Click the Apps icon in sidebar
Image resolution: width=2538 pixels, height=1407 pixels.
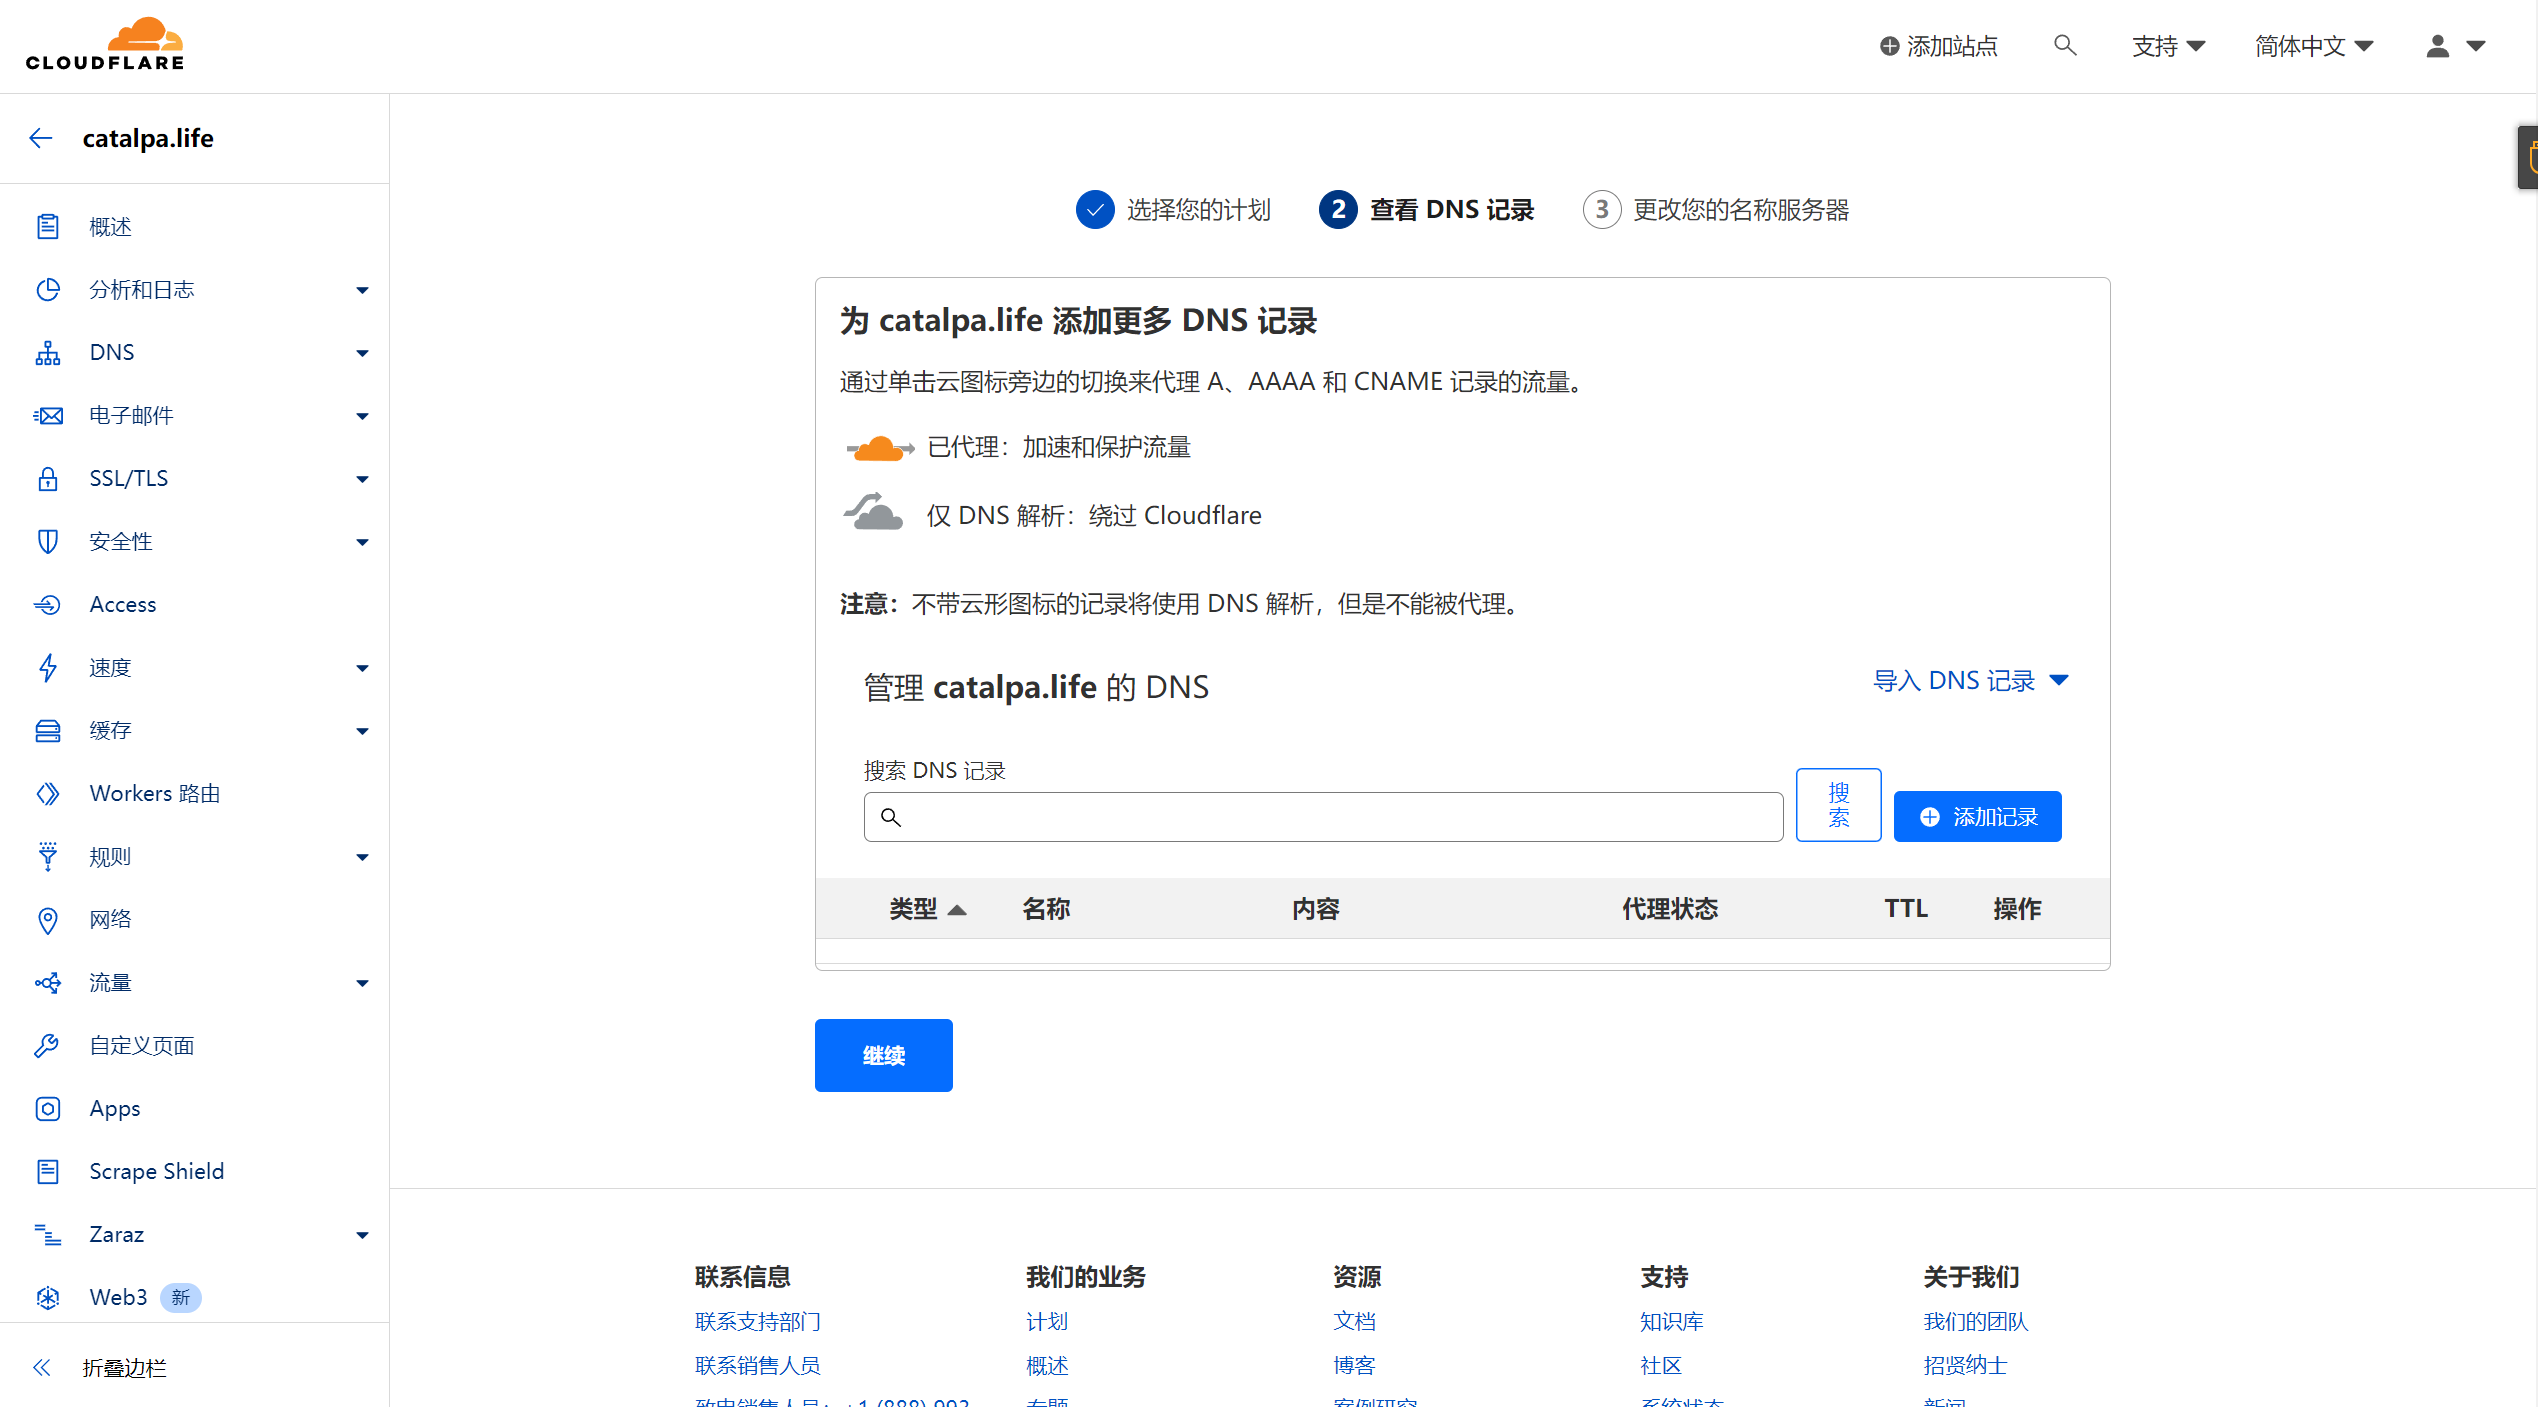pyautogui.click(x=47, y=1109)
